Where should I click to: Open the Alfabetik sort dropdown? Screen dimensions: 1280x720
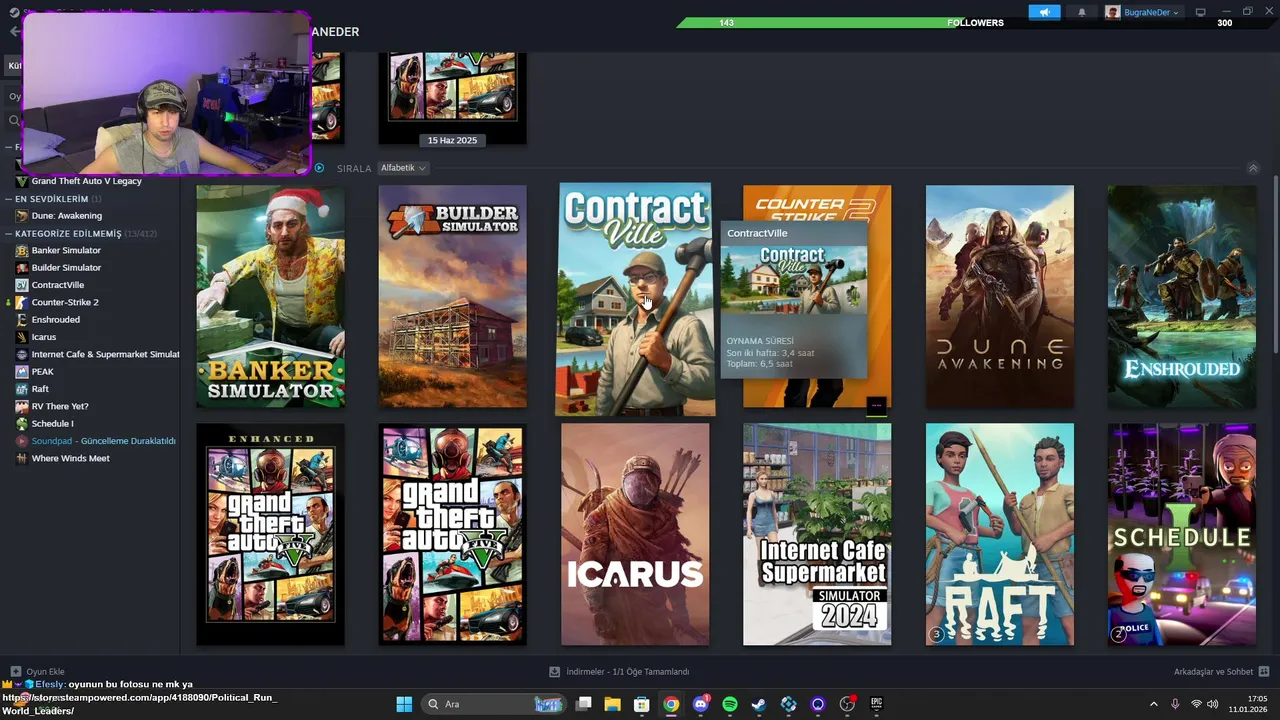point(403,168)
